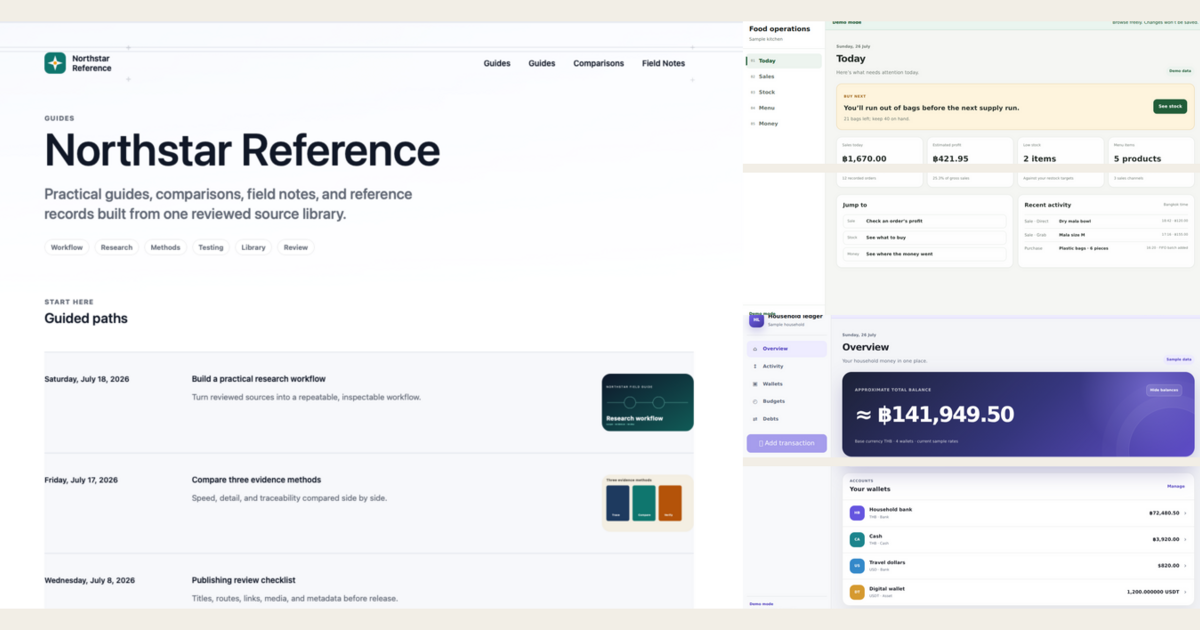This screenshot has width=1200, height=630.
Task: Click the $820.00 Travel dollars balance
Action: tap(1168, 566)
